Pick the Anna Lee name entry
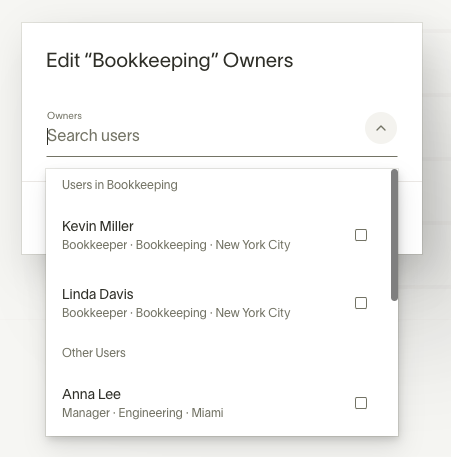Viewport: 451px width, 457px height. click(x=91, y=394)
